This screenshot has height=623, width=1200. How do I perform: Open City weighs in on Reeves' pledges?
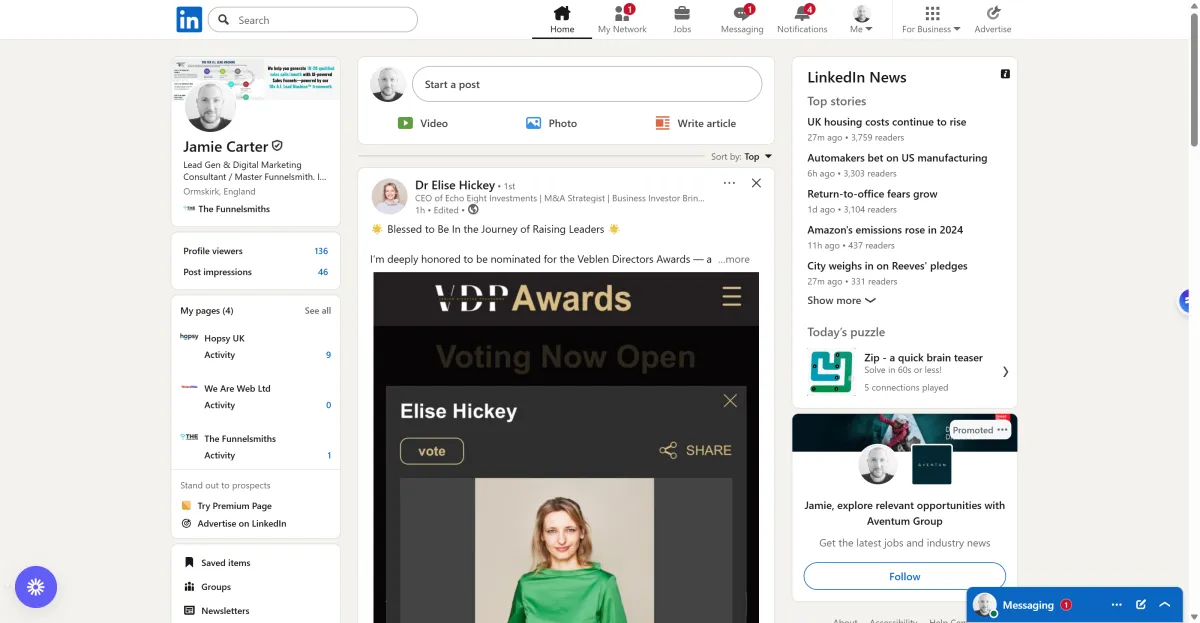pyautogui.click(x=887, y=266)
